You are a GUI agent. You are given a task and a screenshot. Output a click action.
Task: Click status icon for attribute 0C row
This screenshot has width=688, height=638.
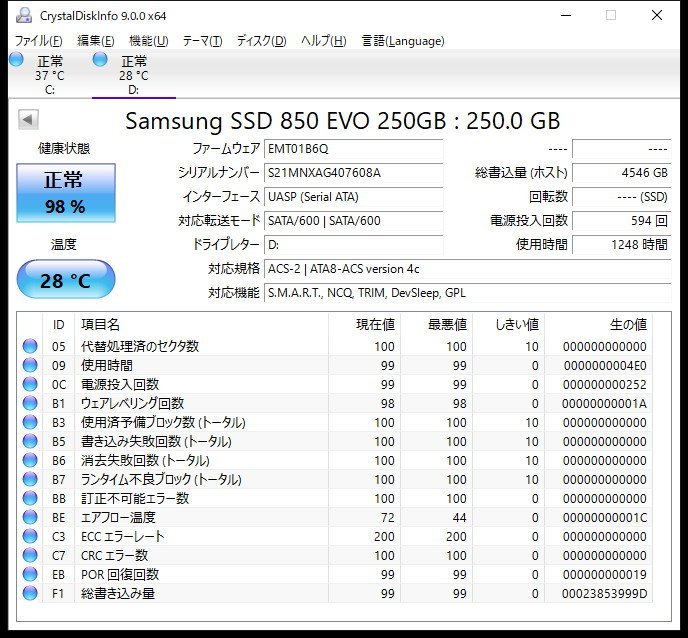30,384
